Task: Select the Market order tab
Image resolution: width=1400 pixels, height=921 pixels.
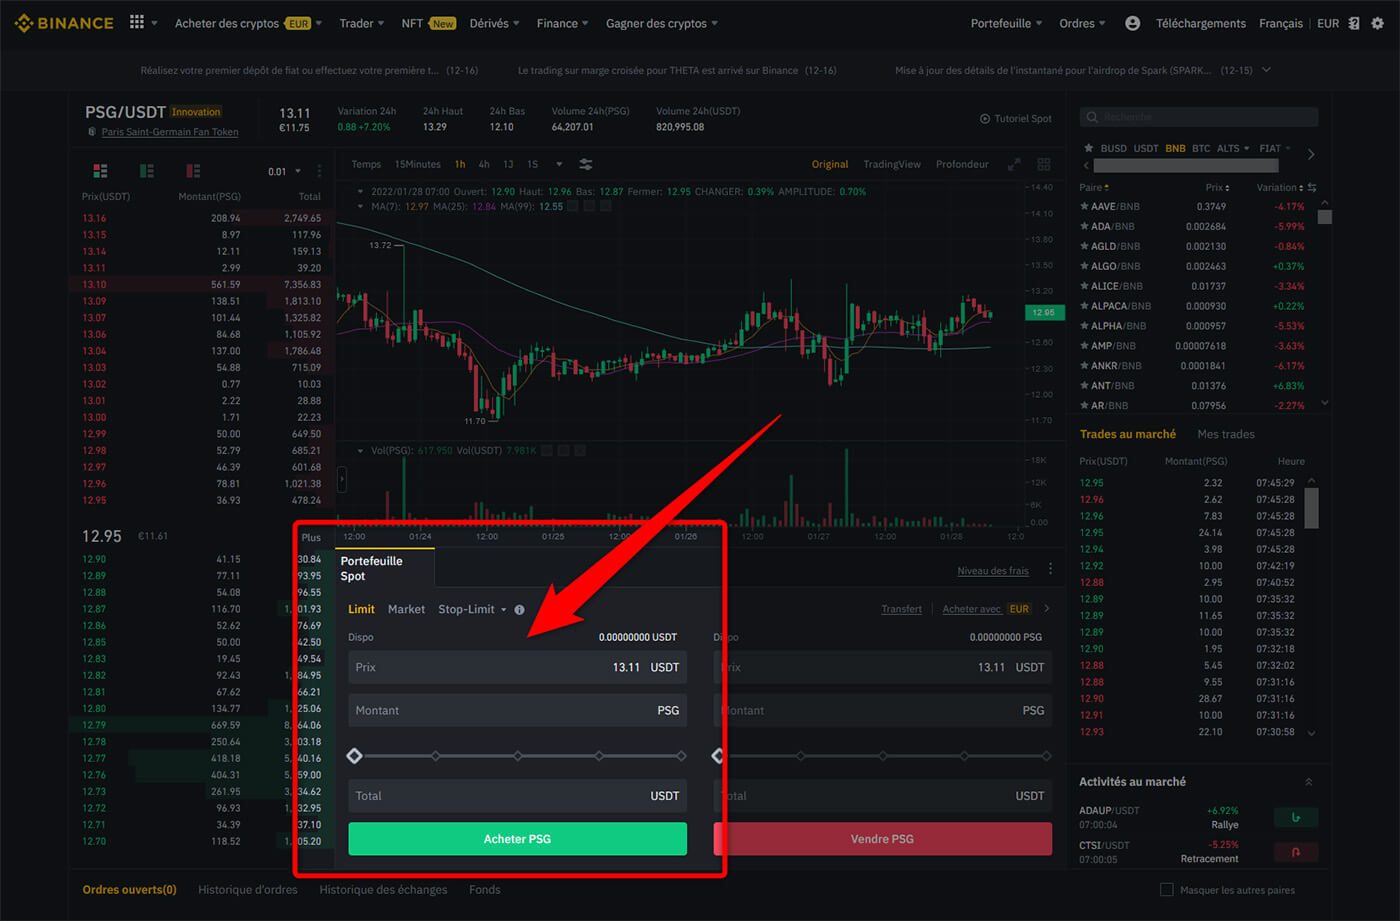Action: tap(406, 609)
